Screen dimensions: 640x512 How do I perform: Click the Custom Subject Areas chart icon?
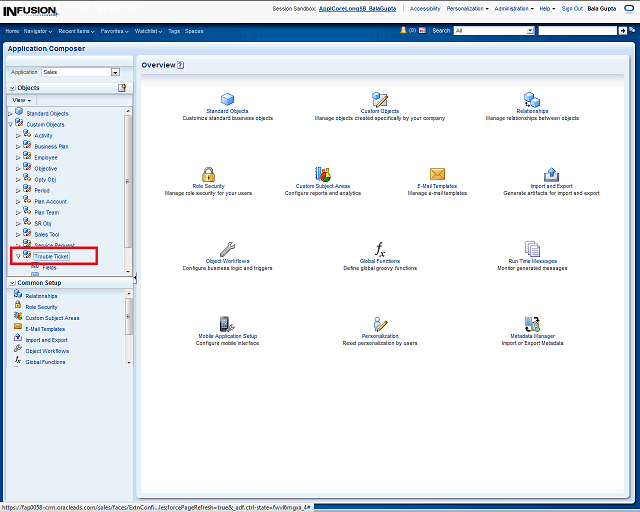click(322, 174)
